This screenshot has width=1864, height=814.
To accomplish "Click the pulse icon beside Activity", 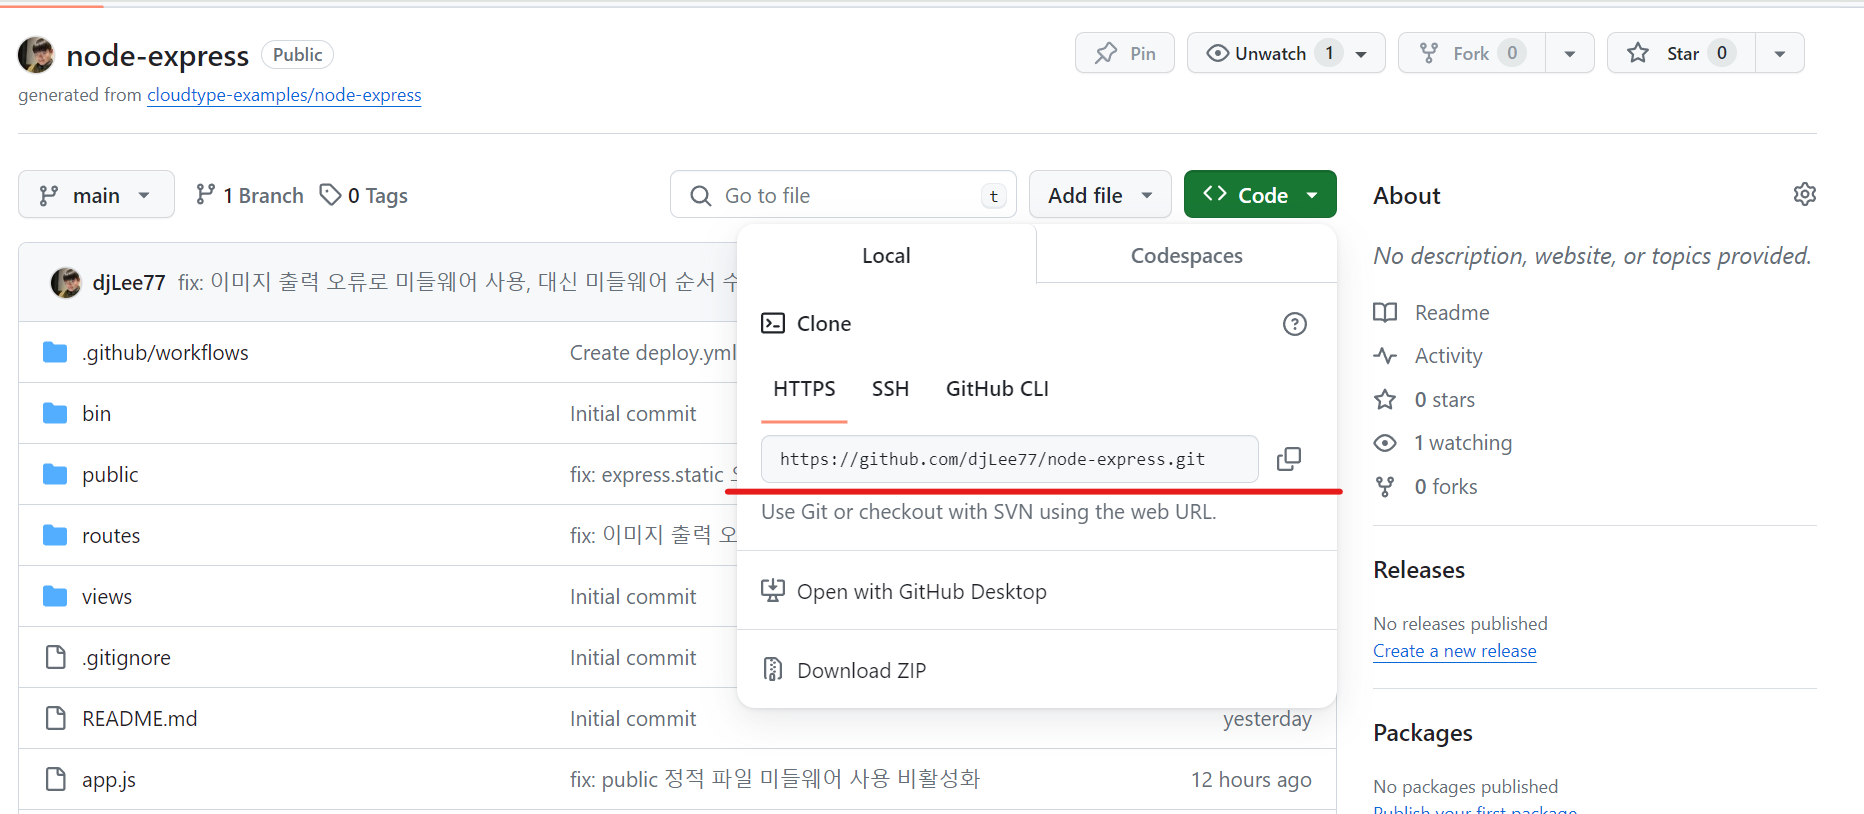I will coord(1385,355).
